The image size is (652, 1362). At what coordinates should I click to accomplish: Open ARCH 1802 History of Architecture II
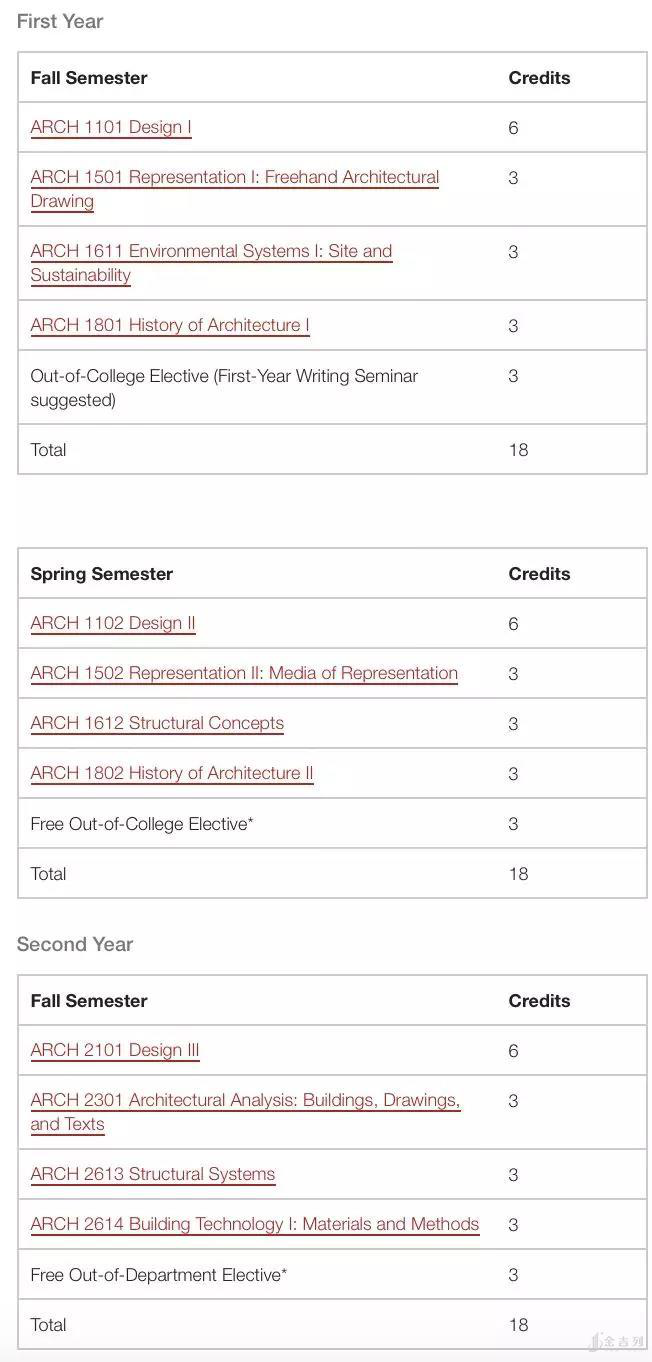172,773
